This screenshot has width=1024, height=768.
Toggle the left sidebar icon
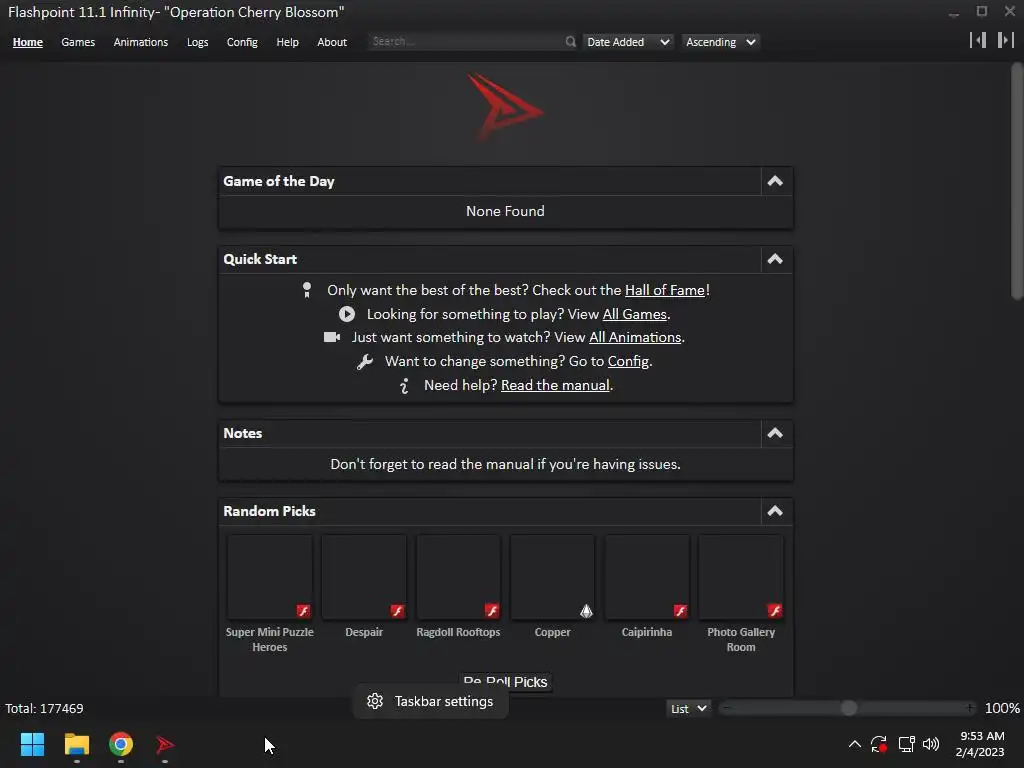[978, 40]
